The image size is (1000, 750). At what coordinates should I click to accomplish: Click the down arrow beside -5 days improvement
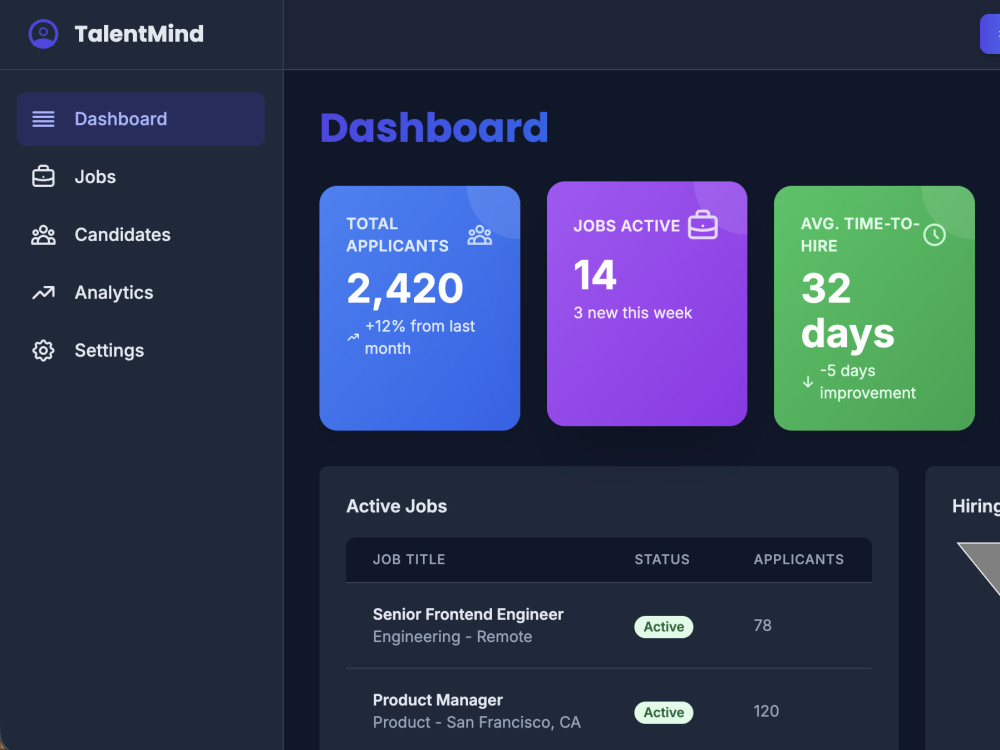[x=807, y=381]
